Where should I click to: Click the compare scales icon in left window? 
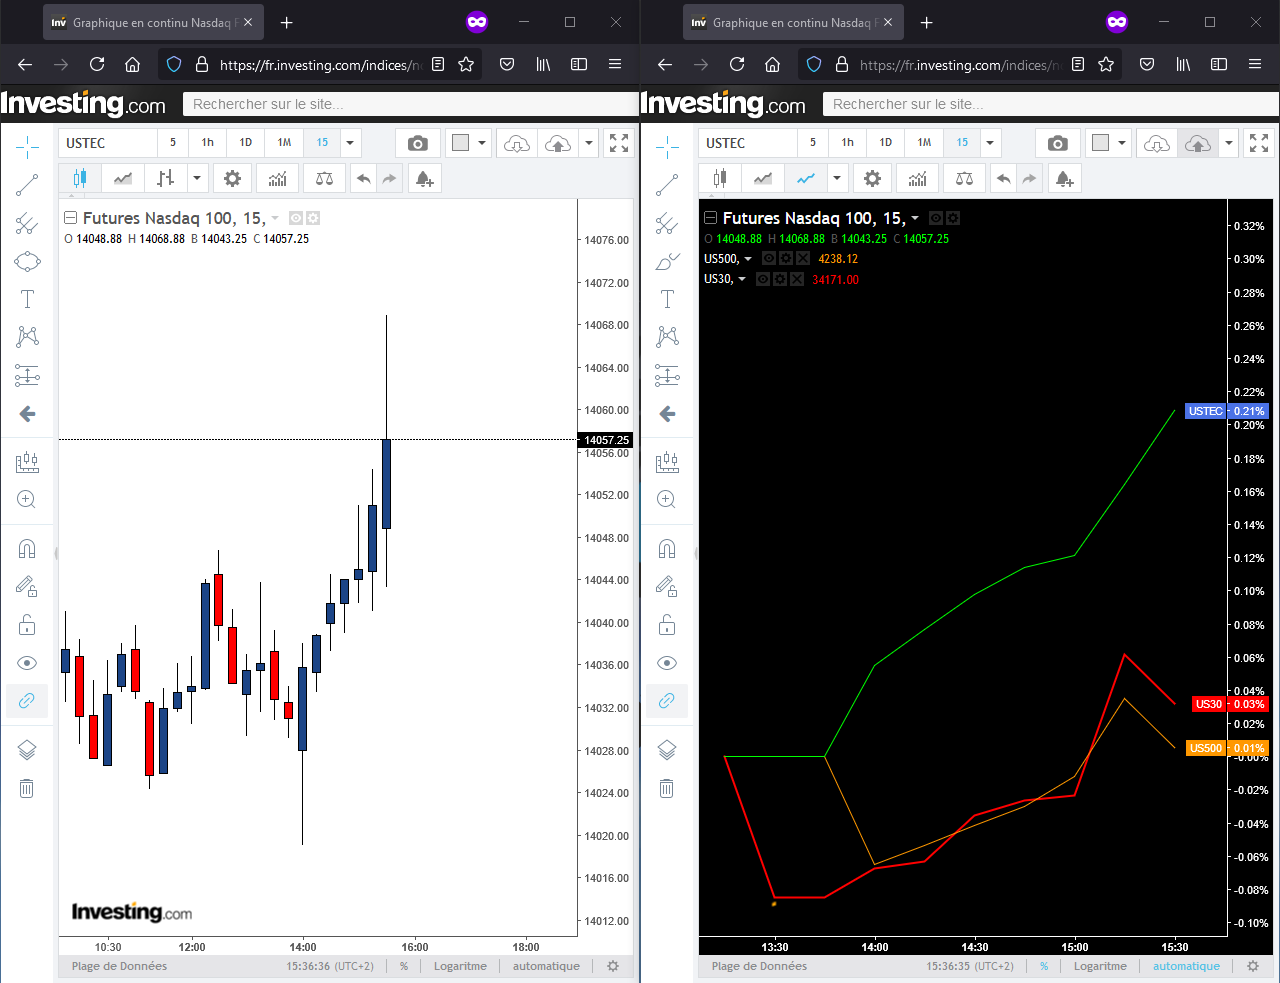[x=324, y=179]
